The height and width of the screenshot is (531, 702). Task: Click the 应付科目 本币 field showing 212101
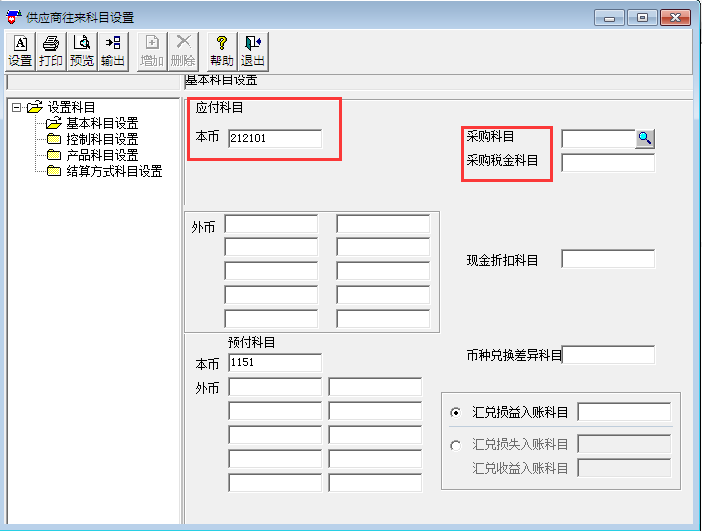point(275,138)
